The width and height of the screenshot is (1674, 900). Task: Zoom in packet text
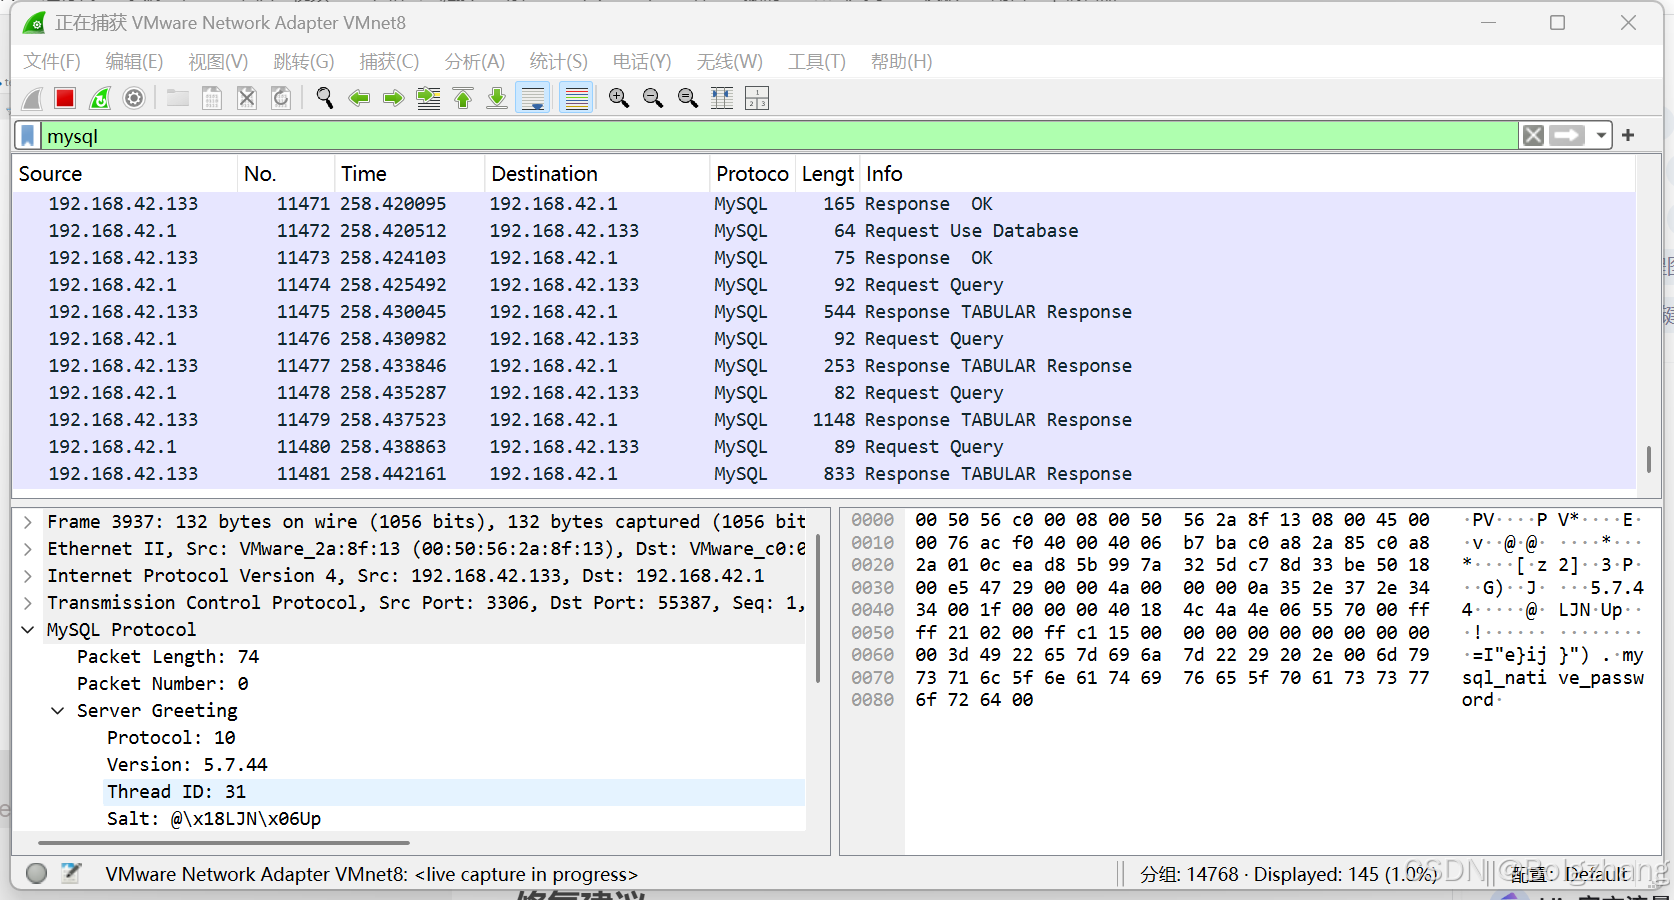pos(619,98)
